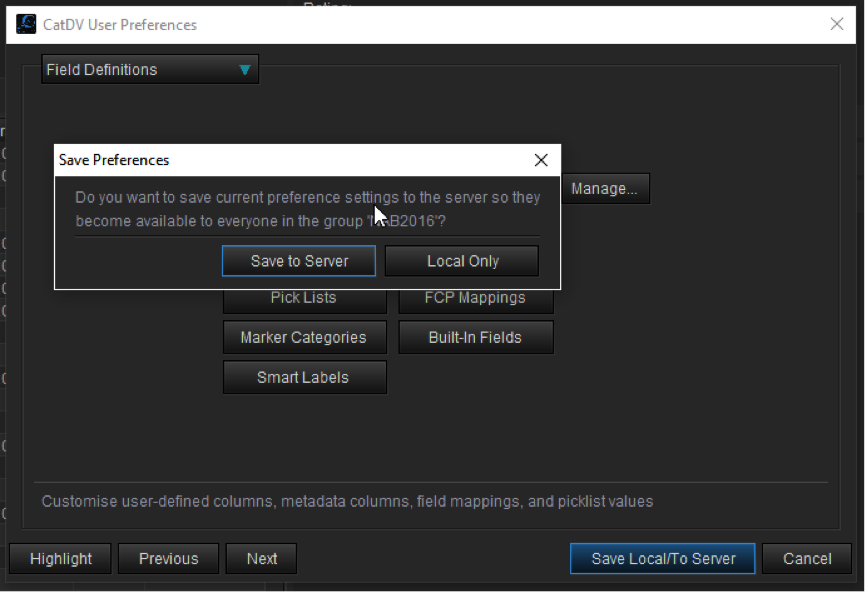Close the CatDV User Preferences window
This screenshot has height=592, width=865.
(x=837, y=24)
